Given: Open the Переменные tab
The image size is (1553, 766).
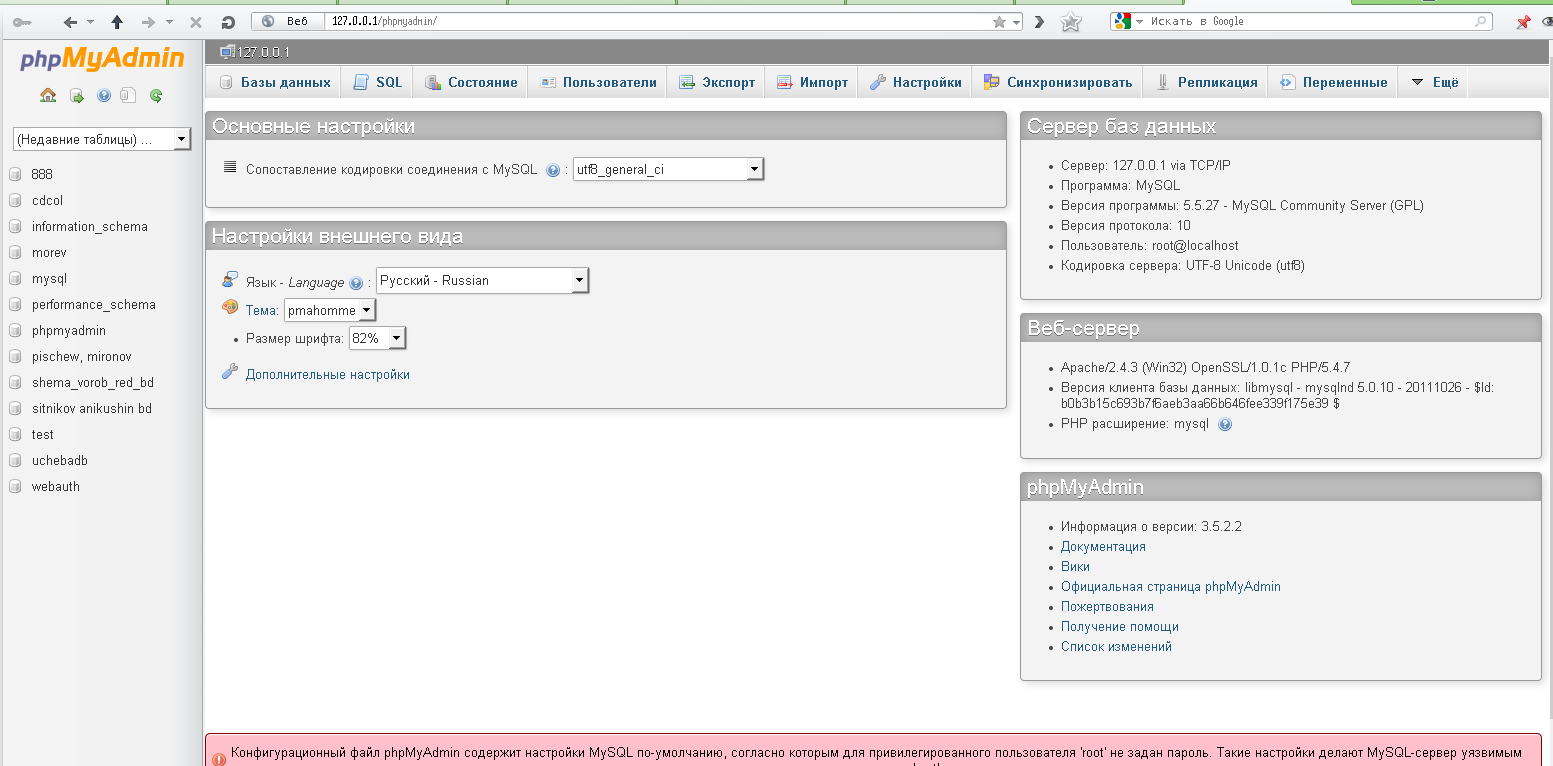Looking at the screenshot, I should [1332, 82].
